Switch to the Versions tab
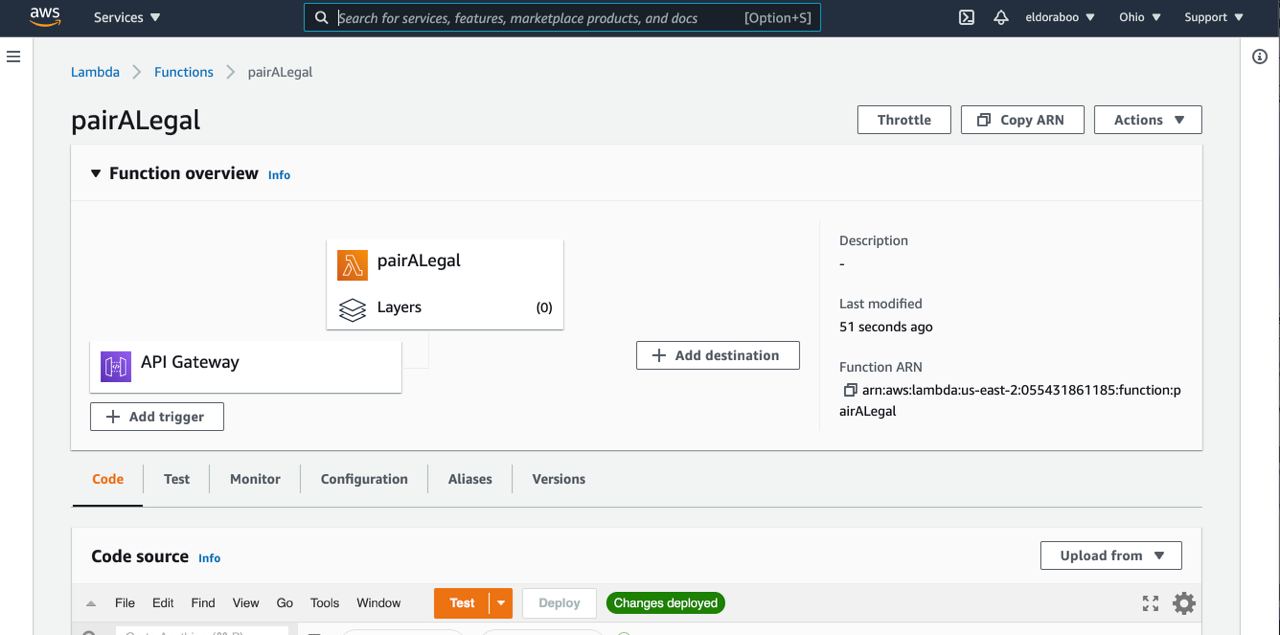 click(x=559, y=479)
